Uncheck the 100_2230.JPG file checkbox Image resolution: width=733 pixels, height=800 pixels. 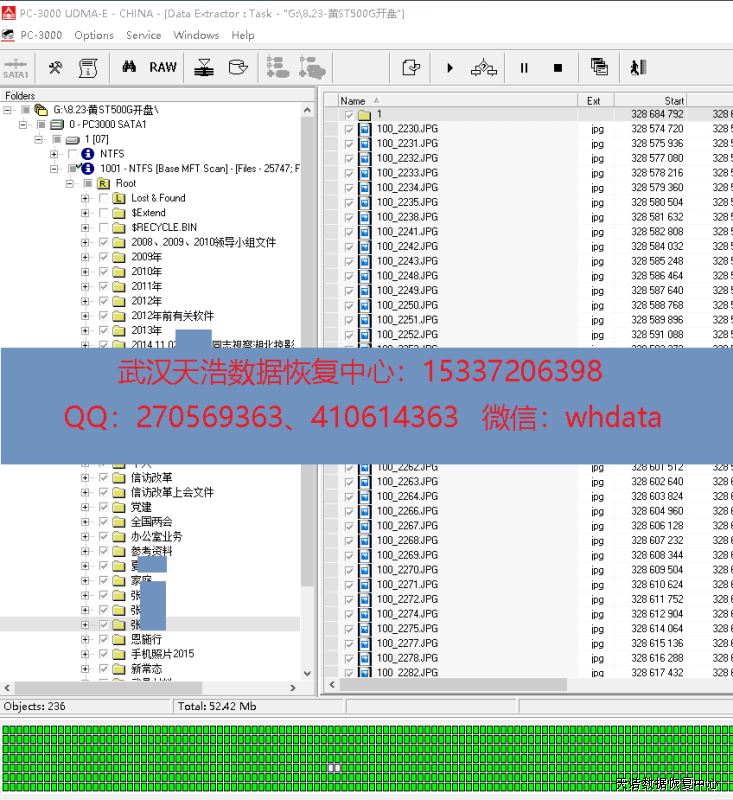coord(349,129)
